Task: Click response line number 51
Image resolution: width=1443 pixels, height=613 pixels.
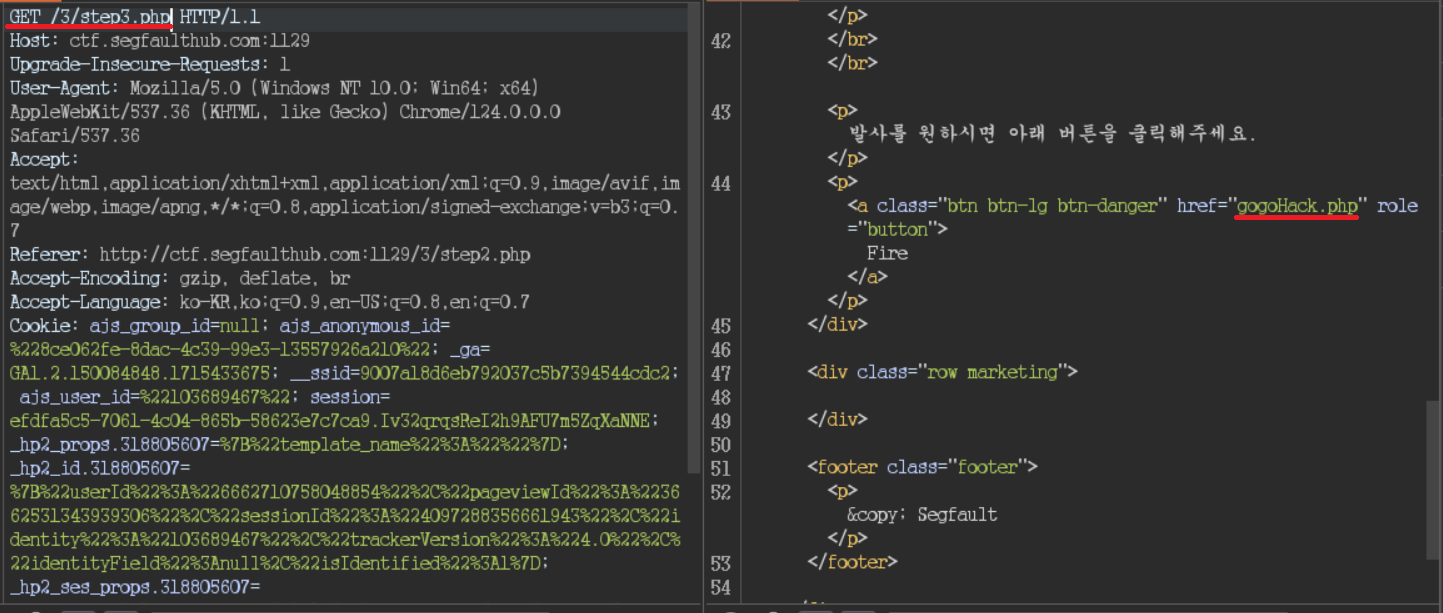Action: 720,468
